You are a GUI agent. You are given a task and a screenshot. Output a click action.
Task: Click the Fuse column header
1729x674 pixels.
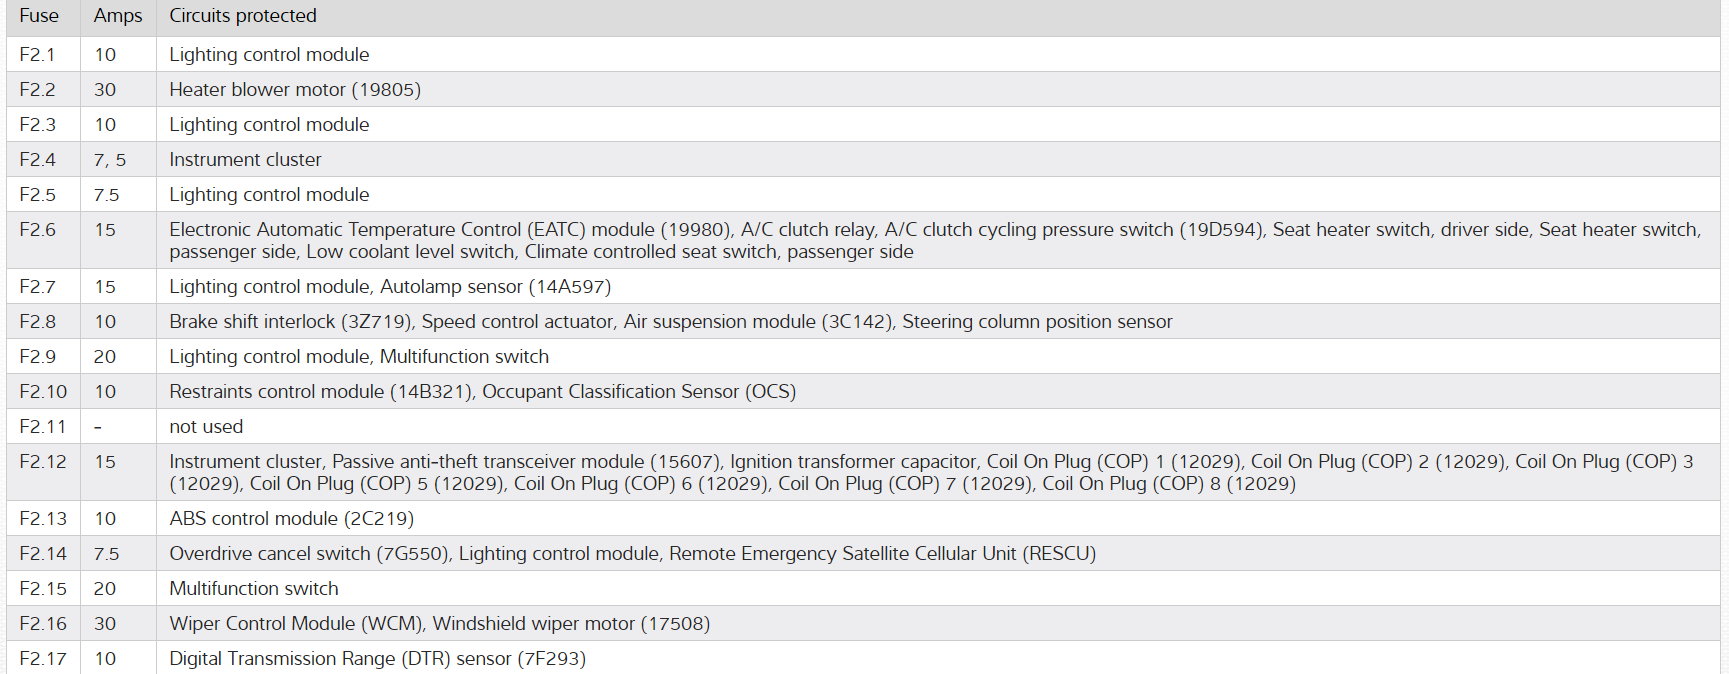(x=39, y=16)
